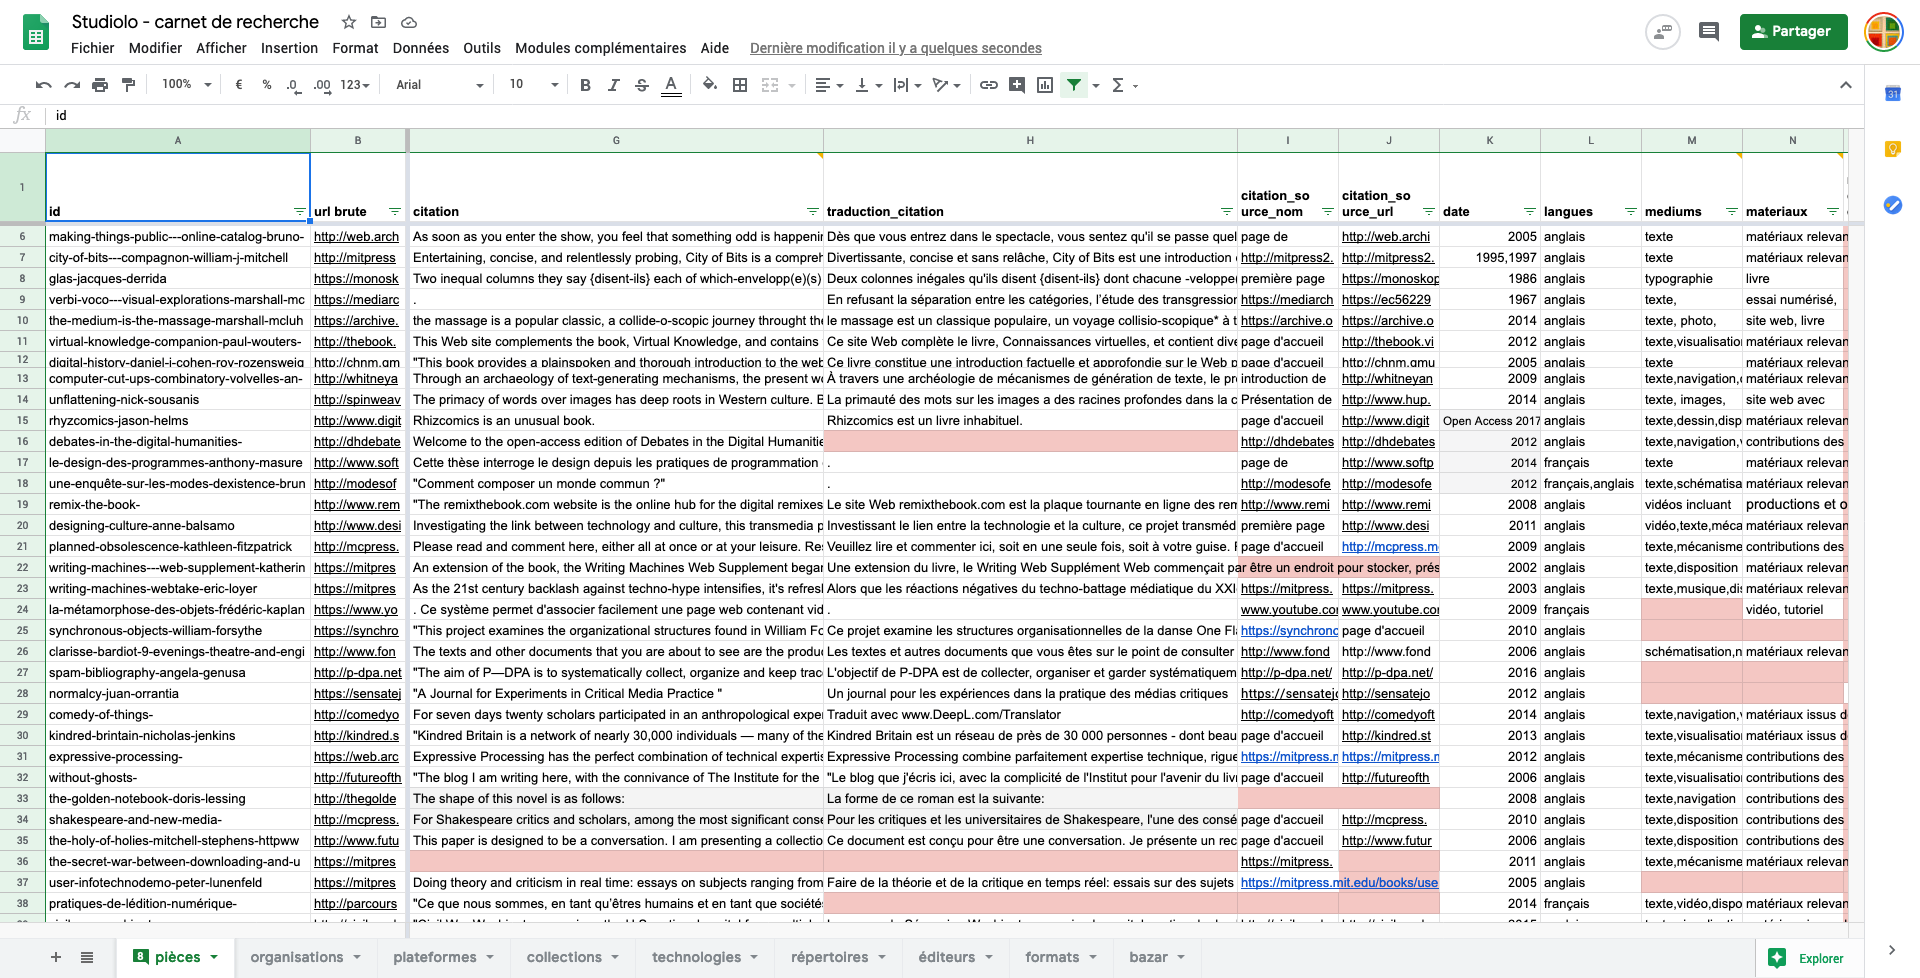Viewport: 1920px width, 978px height.
Task: Open last modification history link
Action: pos(895,48)
